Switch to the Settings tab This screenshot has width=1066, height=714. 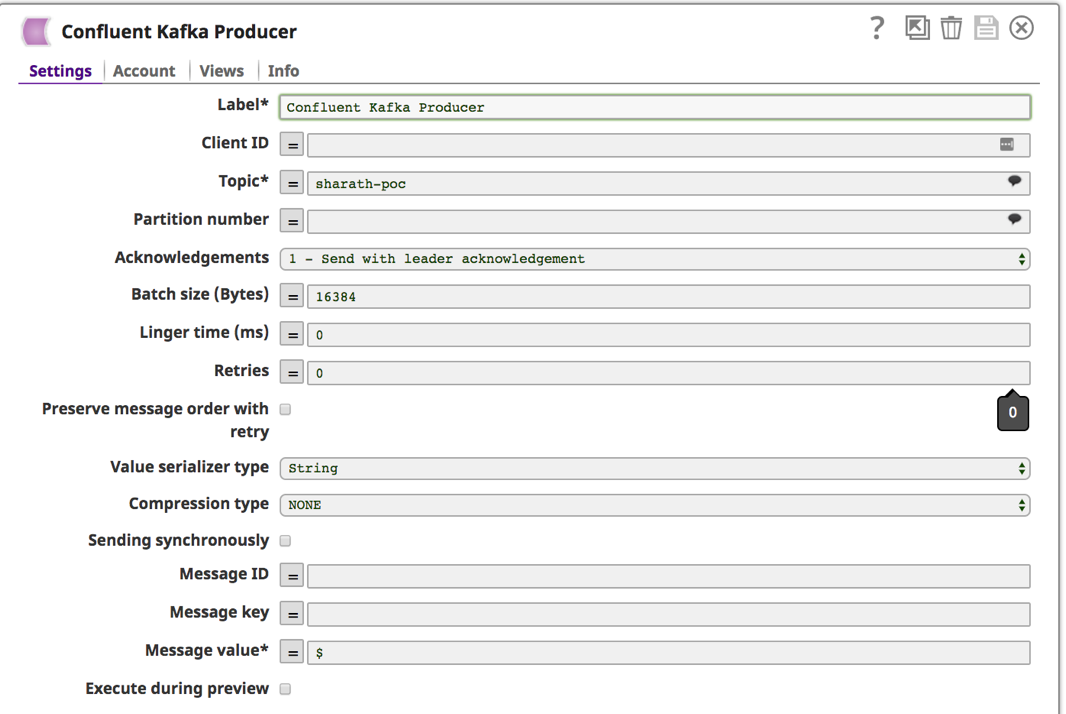pyautogui.click(x=61, y=71)
